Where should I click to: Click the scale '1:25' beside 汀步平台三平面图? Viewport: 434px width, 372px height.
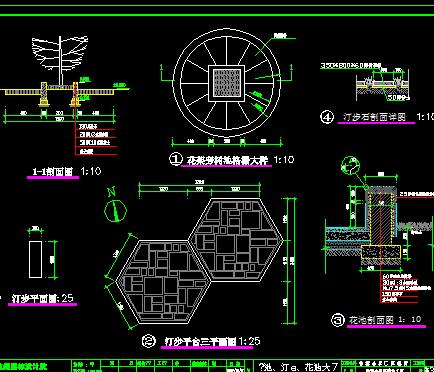[249, 341]
